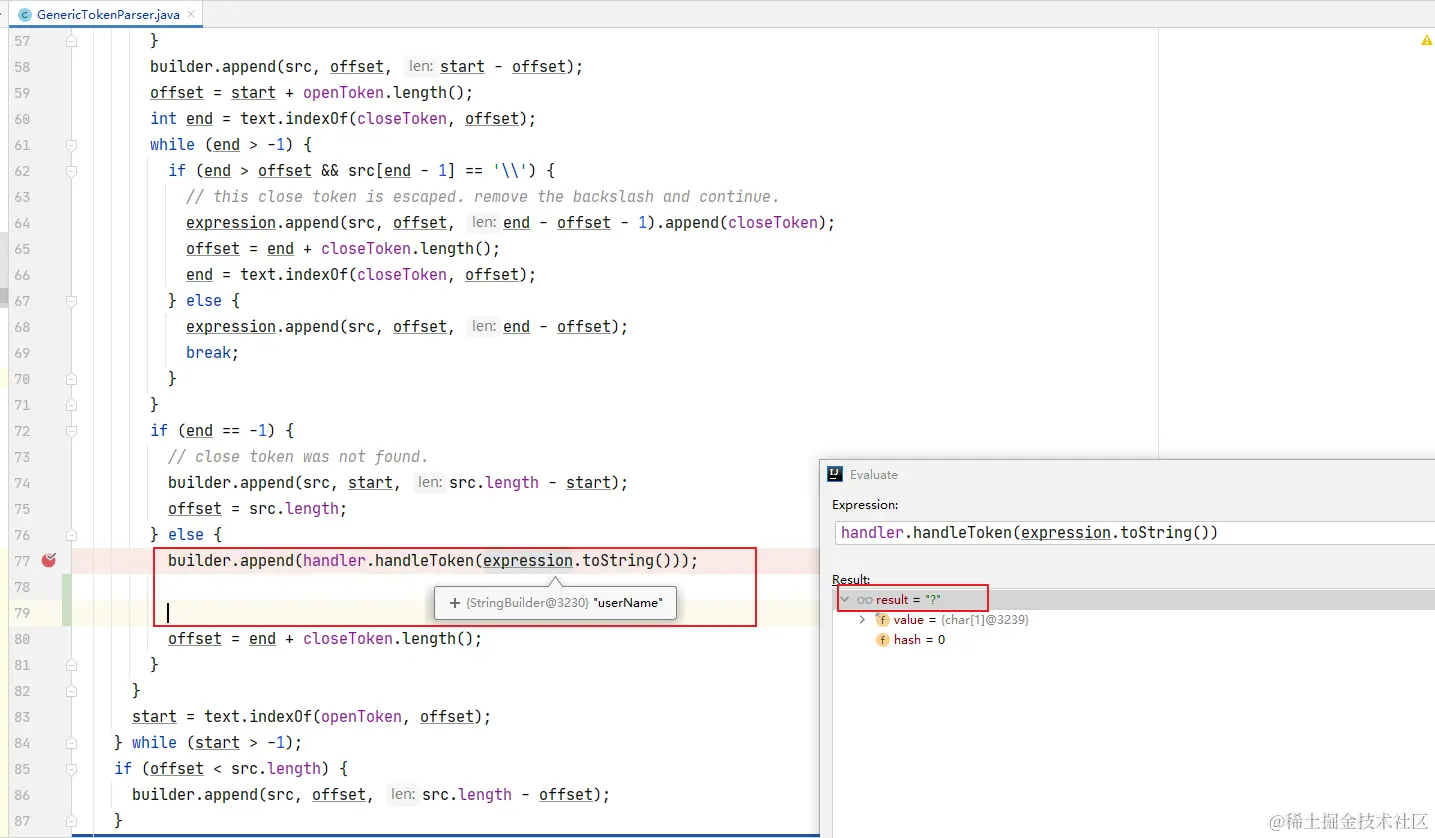Toggle the fold marker on line 70
Viewport: 1435px width, 838px height.
point(71,379)
